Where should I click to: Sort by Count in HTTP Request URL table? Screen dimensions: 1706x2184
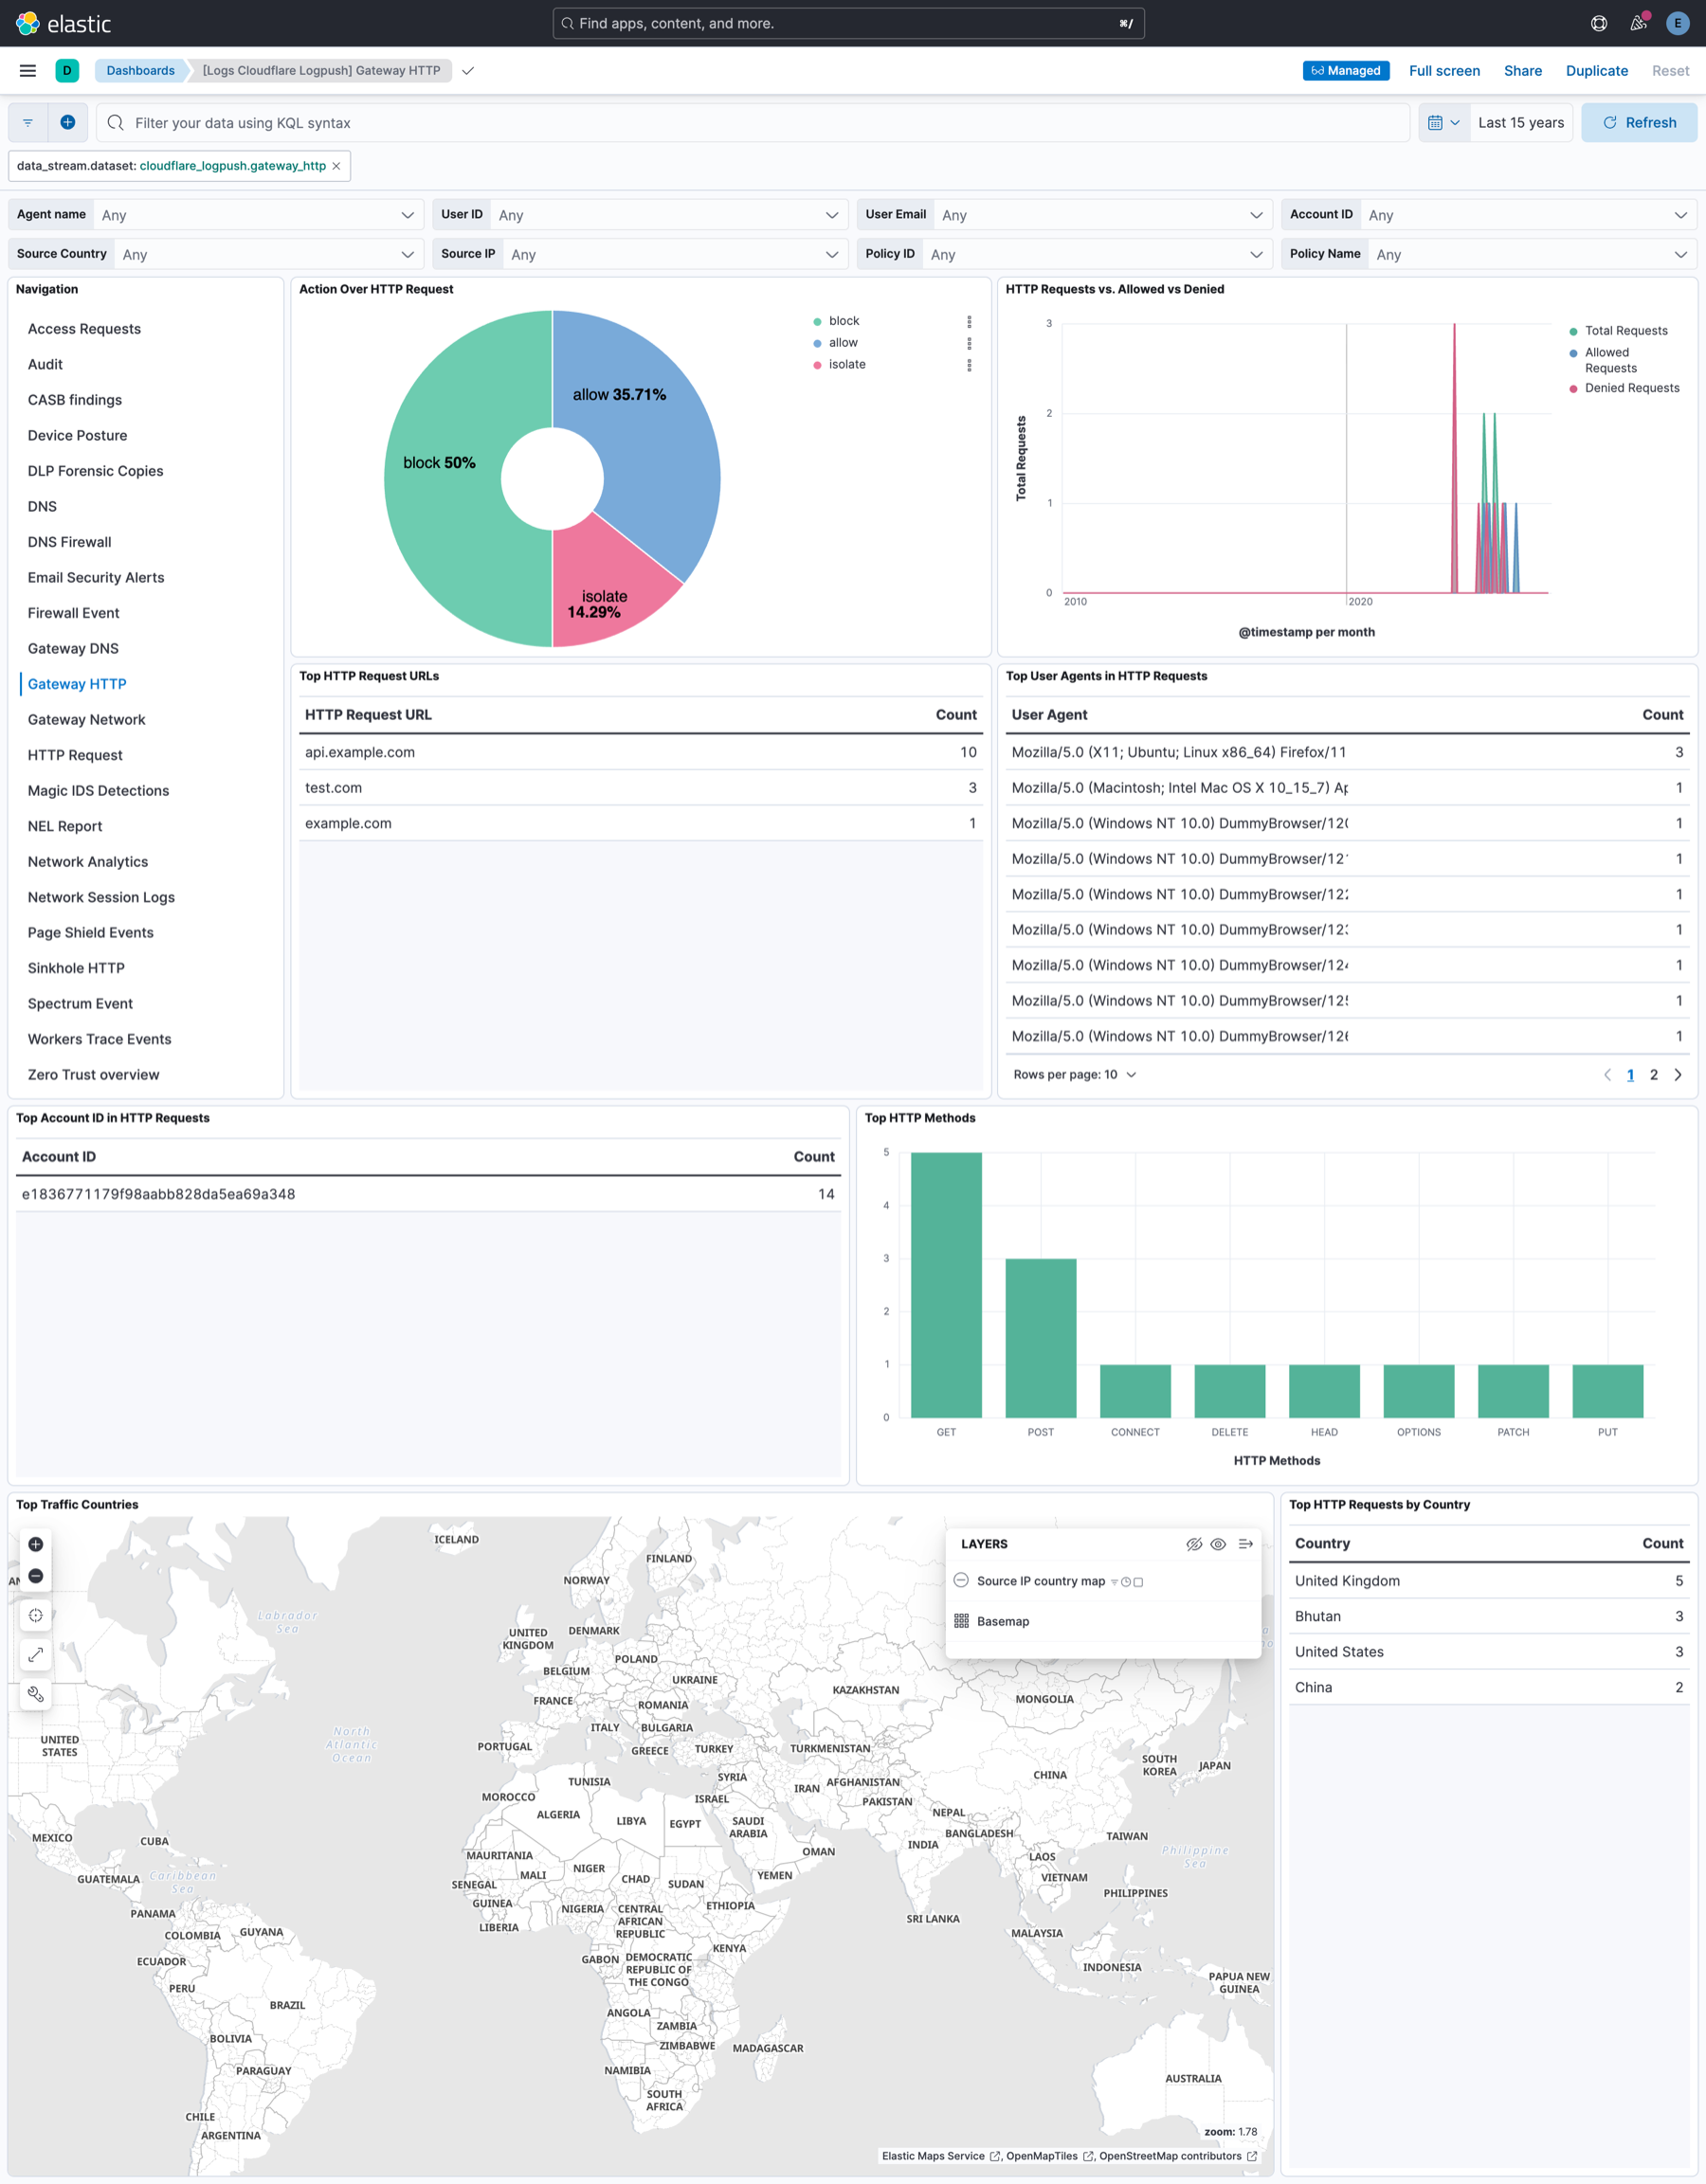point(956,715)
